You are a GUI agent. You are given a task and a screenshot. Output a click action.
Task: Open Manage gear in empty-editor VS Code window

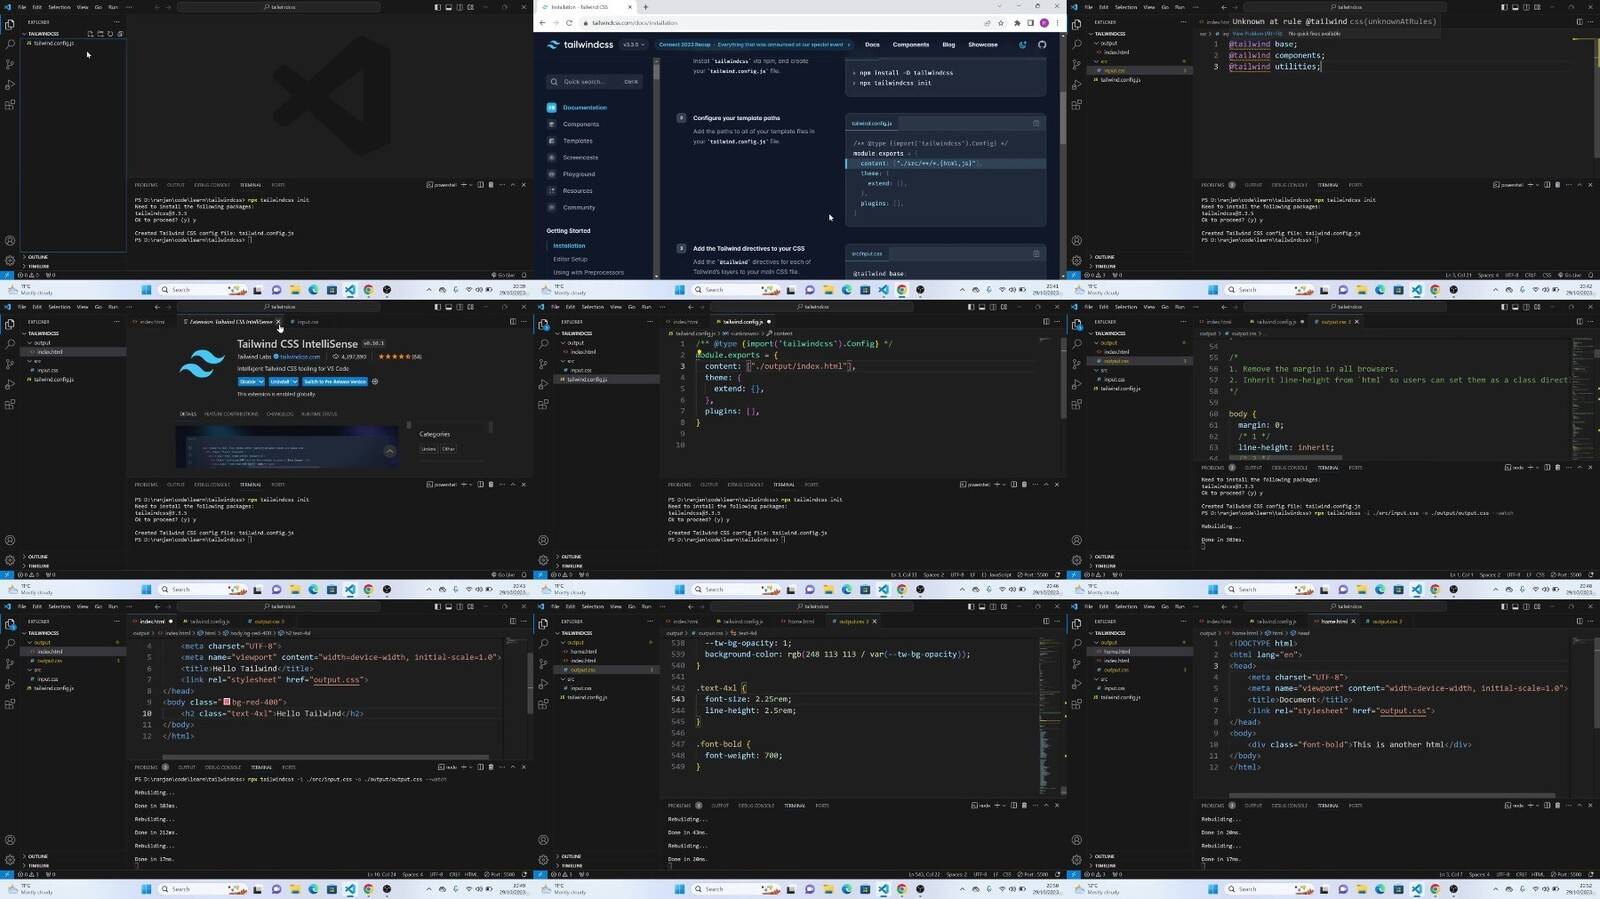pyautogui.click(x=10, y=261)
